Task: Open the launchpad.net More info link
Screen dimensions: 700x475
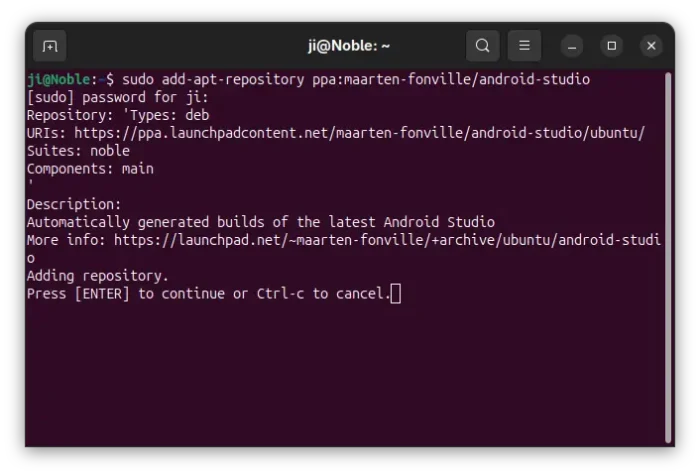Action: coord(387,240)
